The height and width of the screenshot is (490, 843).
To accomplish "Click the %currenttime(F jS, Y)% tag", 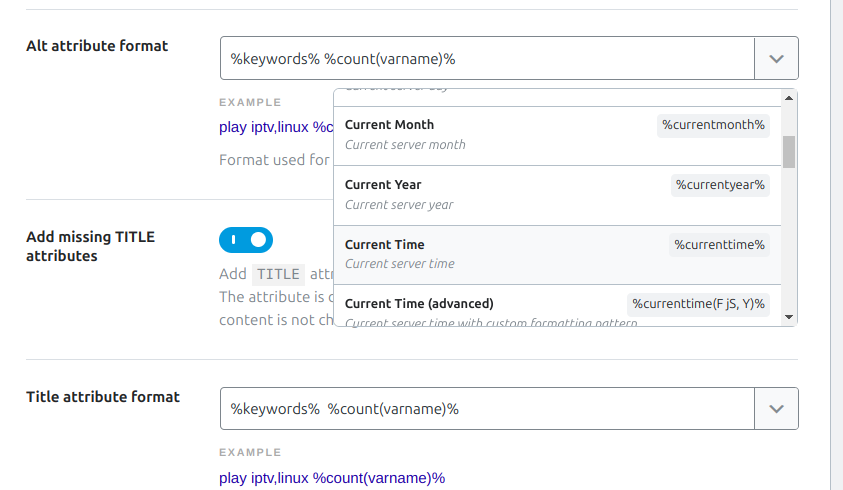I will click(x=699, y=304).
